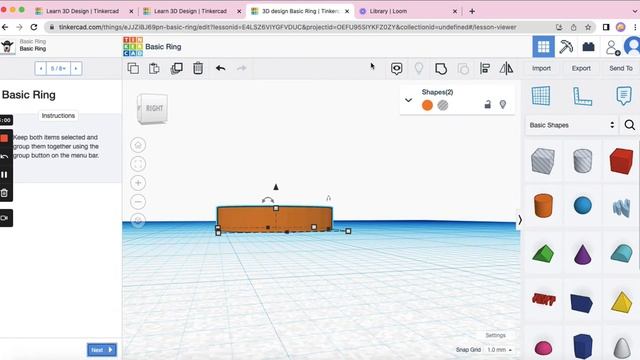Undo the last action
640x360 pixels.
(x=220, y=68)
